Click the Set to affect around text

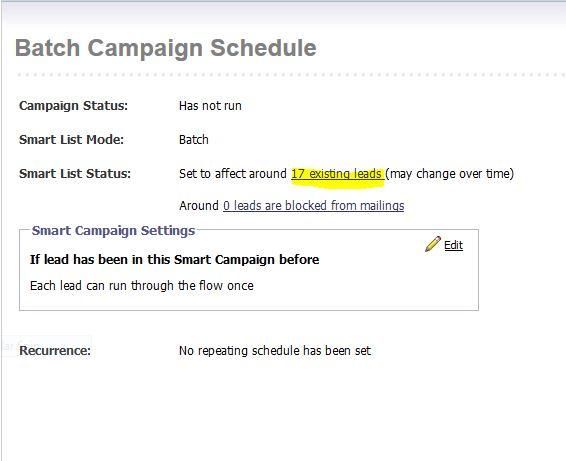point(233,174)
